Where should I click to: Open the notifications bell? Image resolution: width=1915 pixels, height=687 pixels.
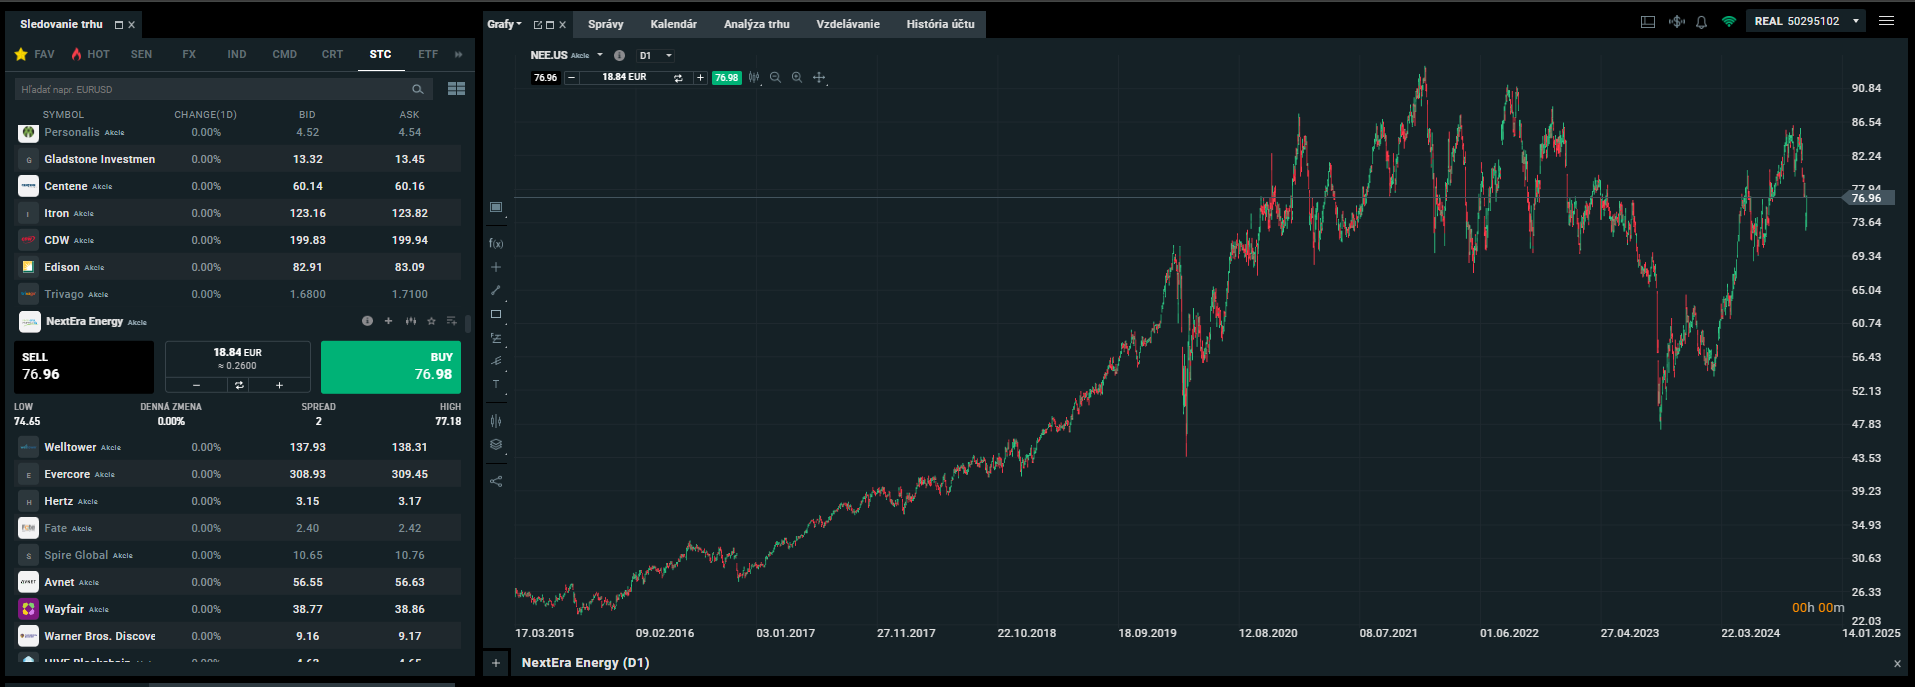point(1701,22)
